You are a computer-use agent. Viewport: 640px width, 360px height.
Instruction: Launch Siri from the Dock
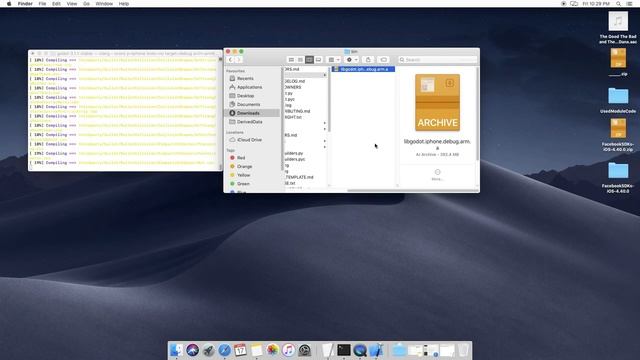pos(192,350)
